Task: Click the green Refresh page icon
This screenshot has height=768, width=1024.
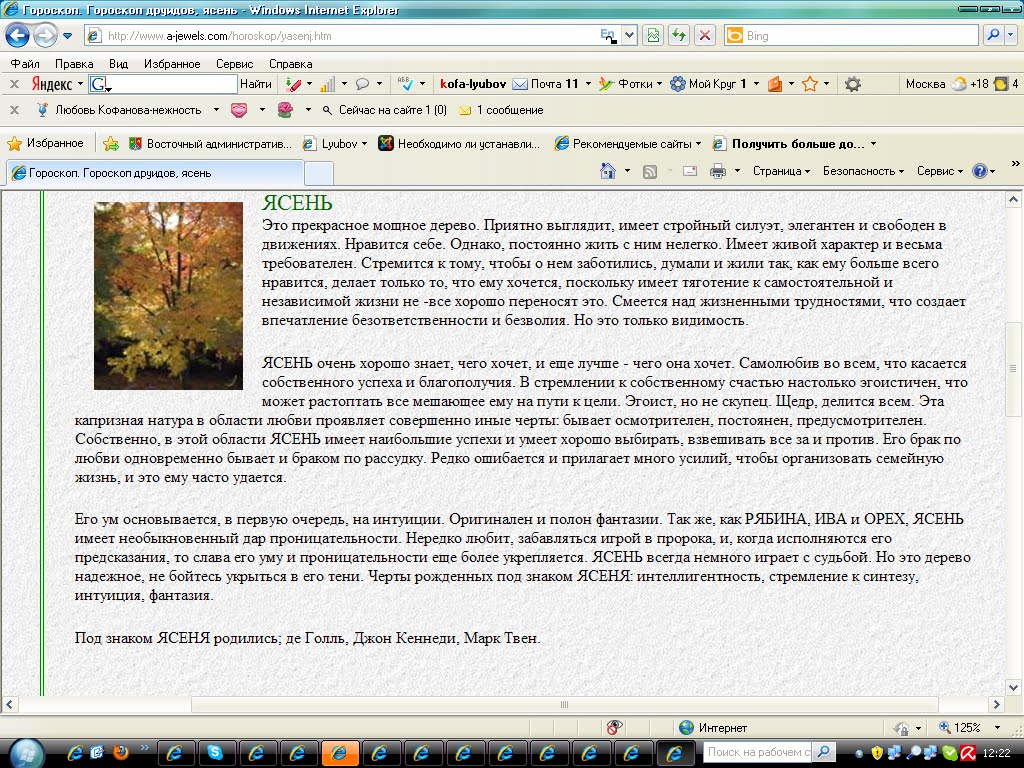Action: [679, 36]
